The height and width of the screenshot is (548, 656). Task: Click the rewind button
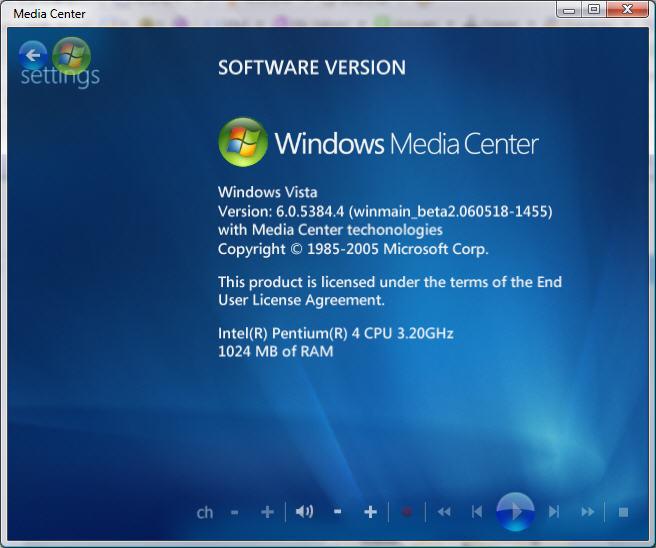click(444, 512)
